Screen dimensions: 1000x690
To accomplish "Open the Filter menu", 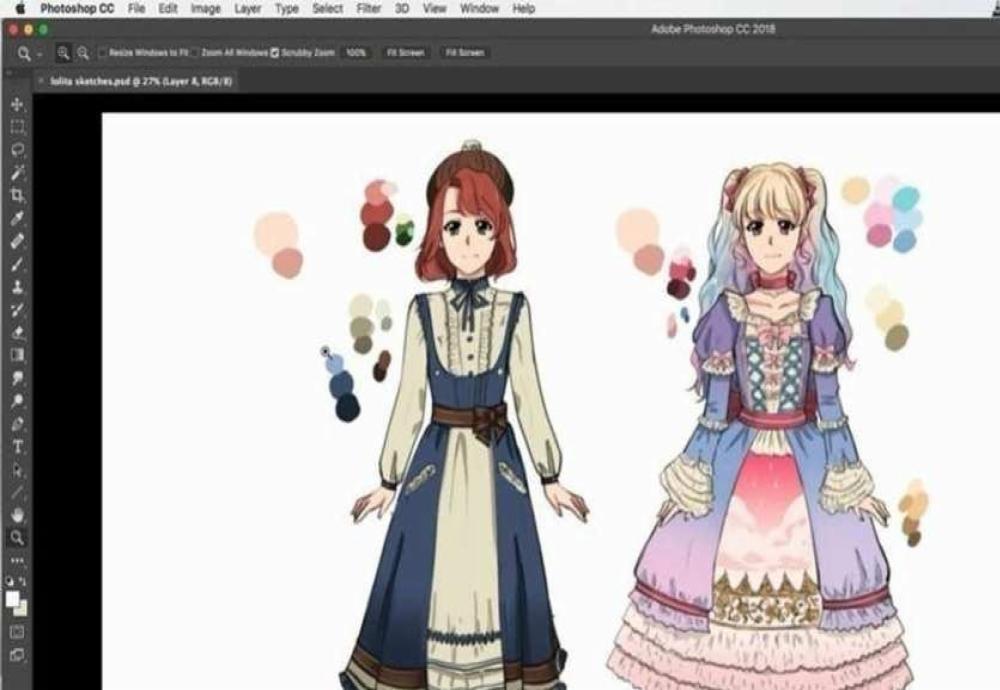I will pyautogui.click(x=369, y=8).
